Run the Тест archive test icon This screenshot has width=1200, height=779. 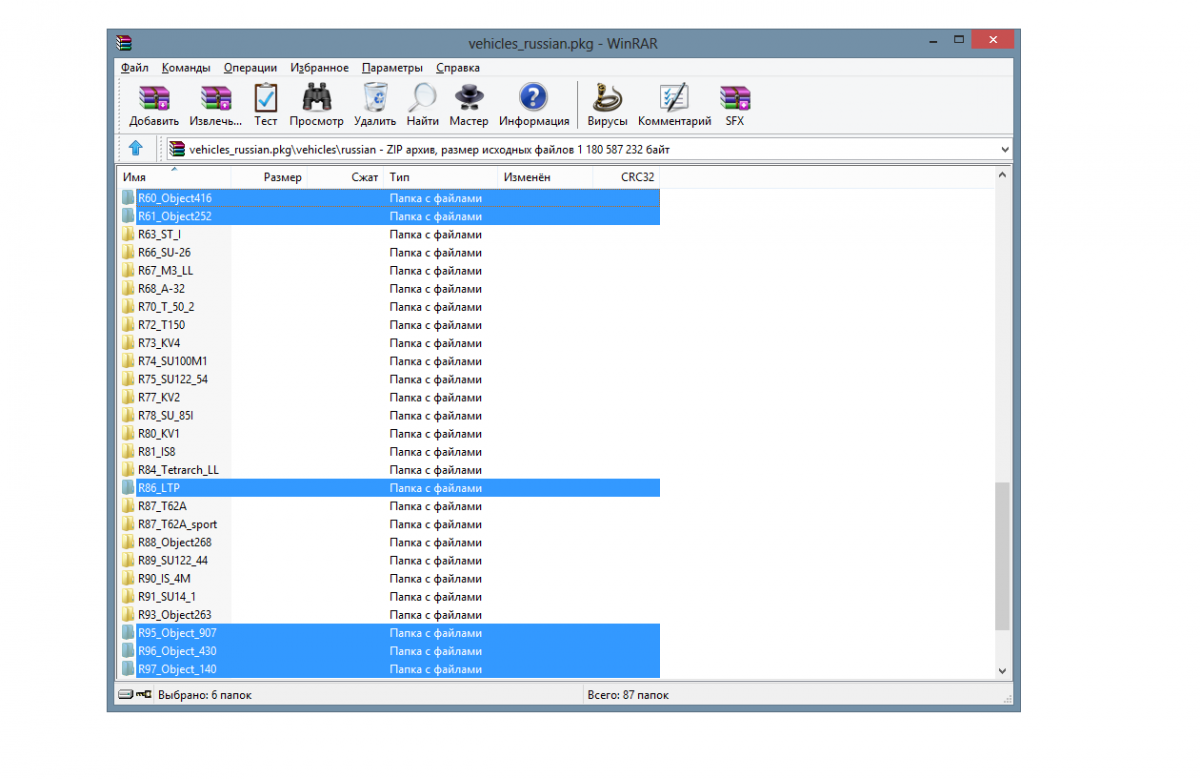point(265,97)
